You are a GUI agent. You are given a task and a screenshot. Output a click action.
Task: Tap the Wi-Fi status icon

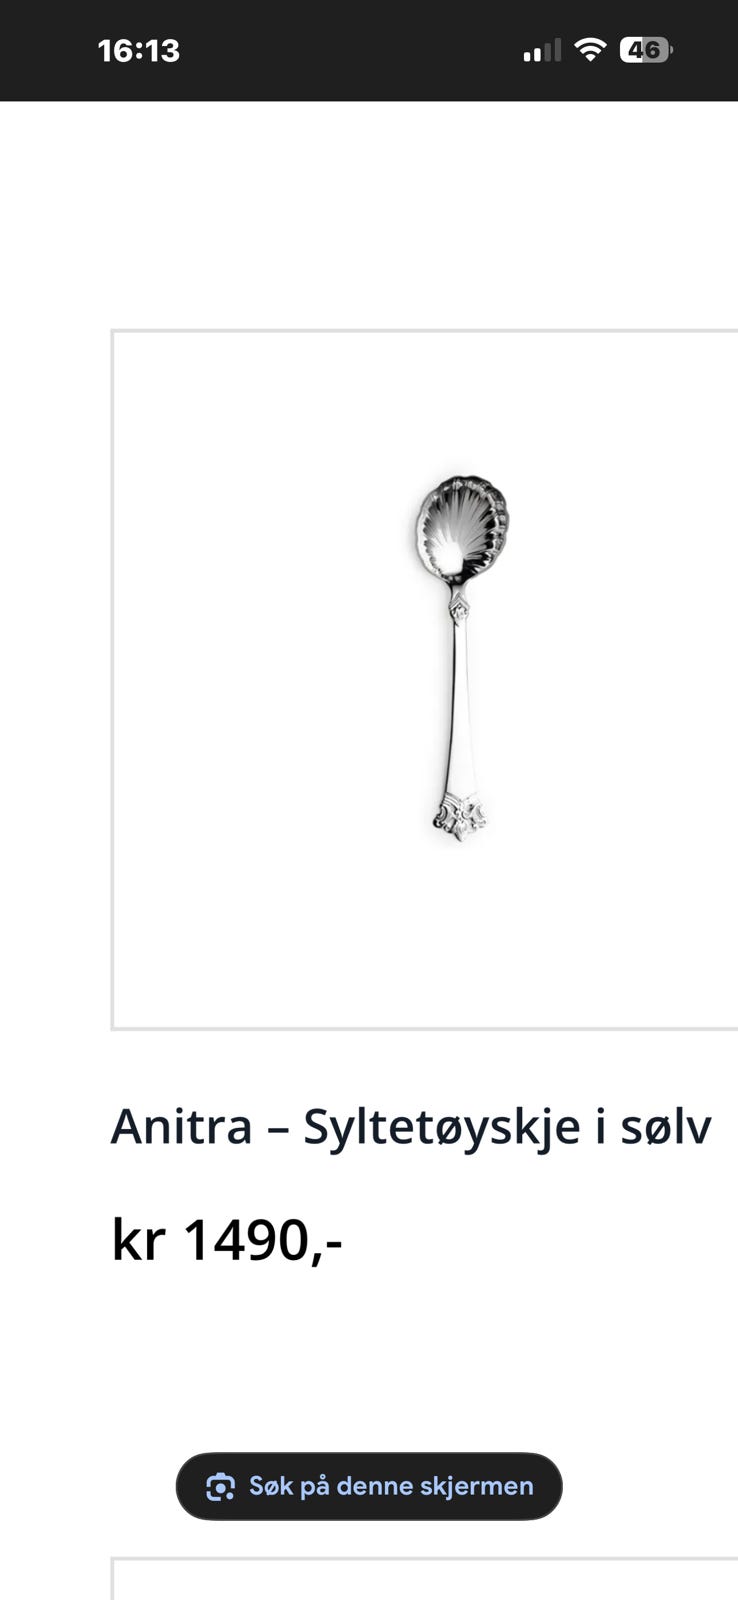click(591, 50)
